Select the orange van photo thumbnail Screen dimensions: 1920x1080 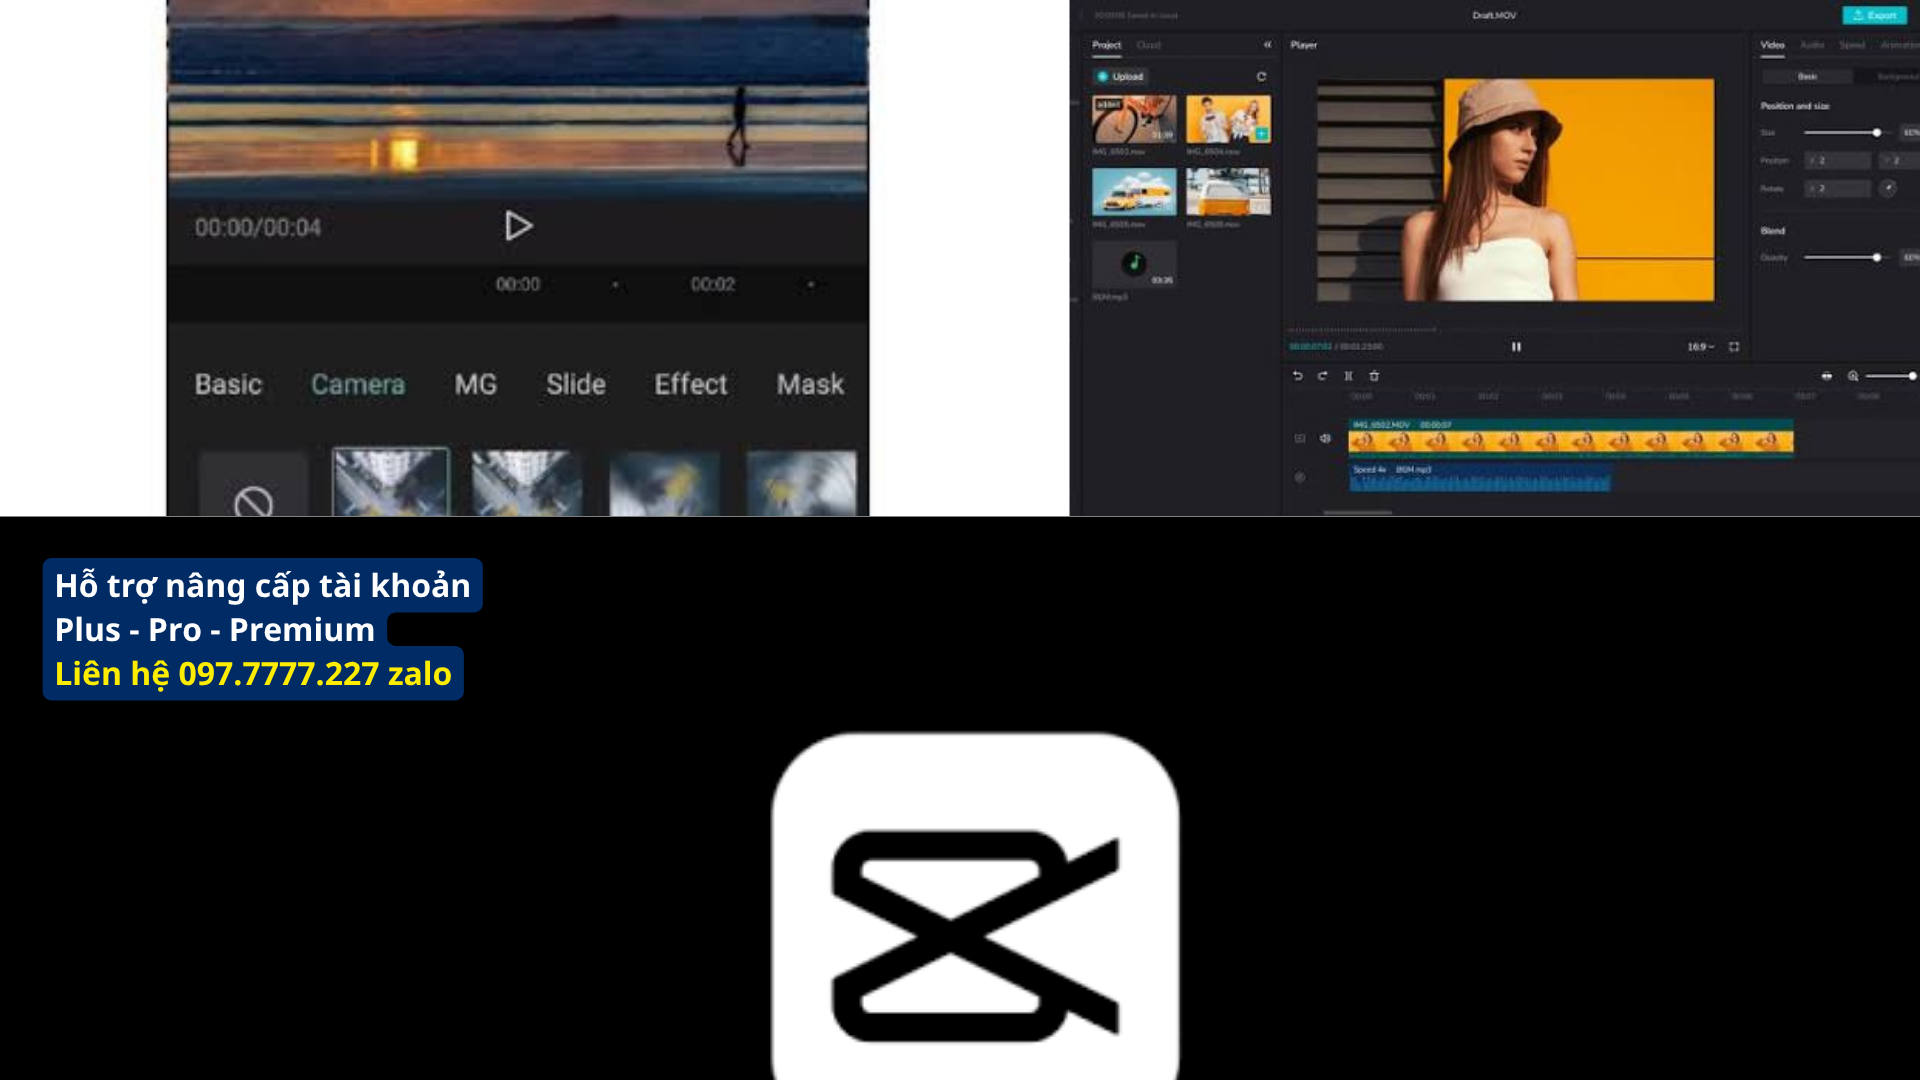1228,191
